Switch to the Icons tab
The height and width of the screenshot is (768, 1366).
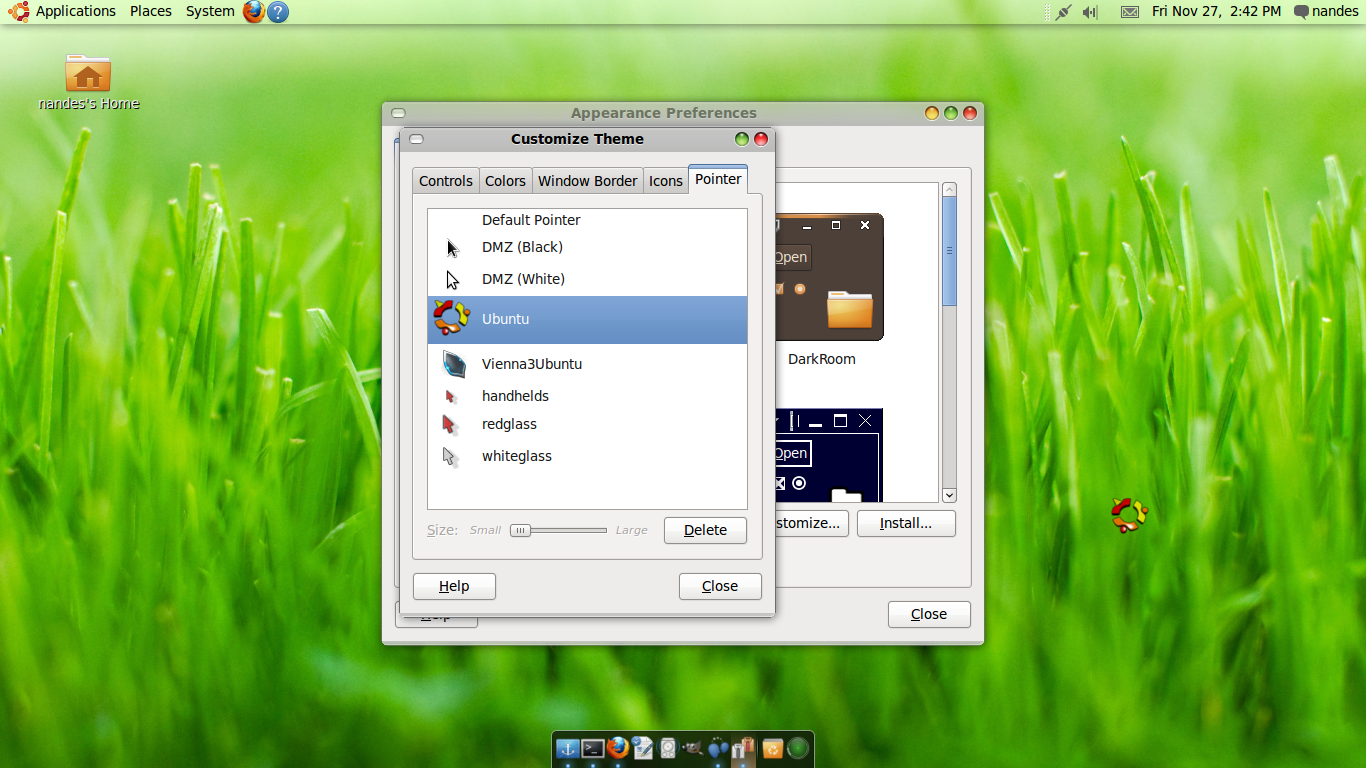coord(664,180)
